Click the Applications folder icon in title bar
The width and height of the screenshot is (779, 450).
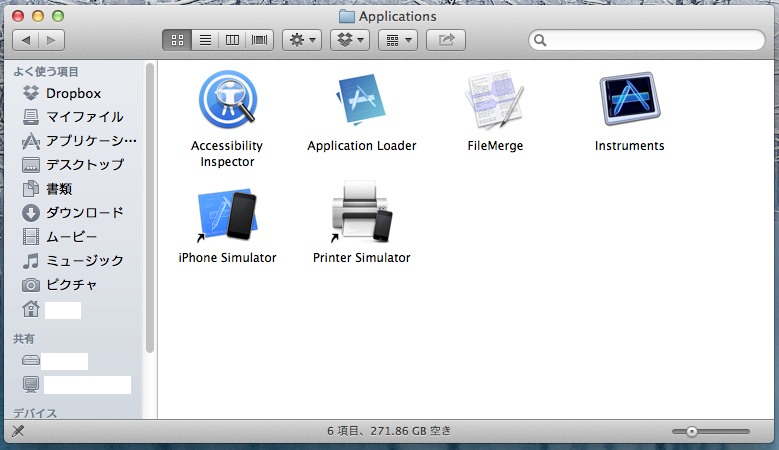click(347, 16)
